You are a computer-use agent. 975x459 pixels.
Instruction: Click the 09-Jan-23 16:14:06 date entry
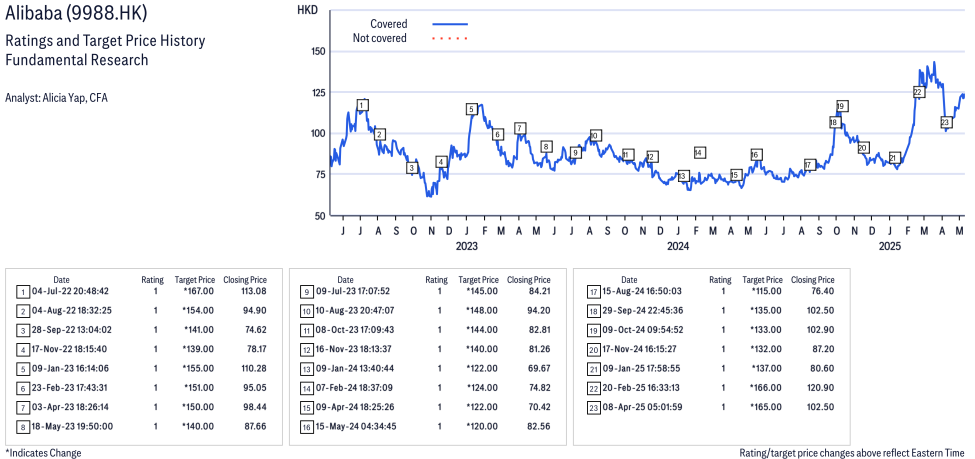(x=72, y=368)
